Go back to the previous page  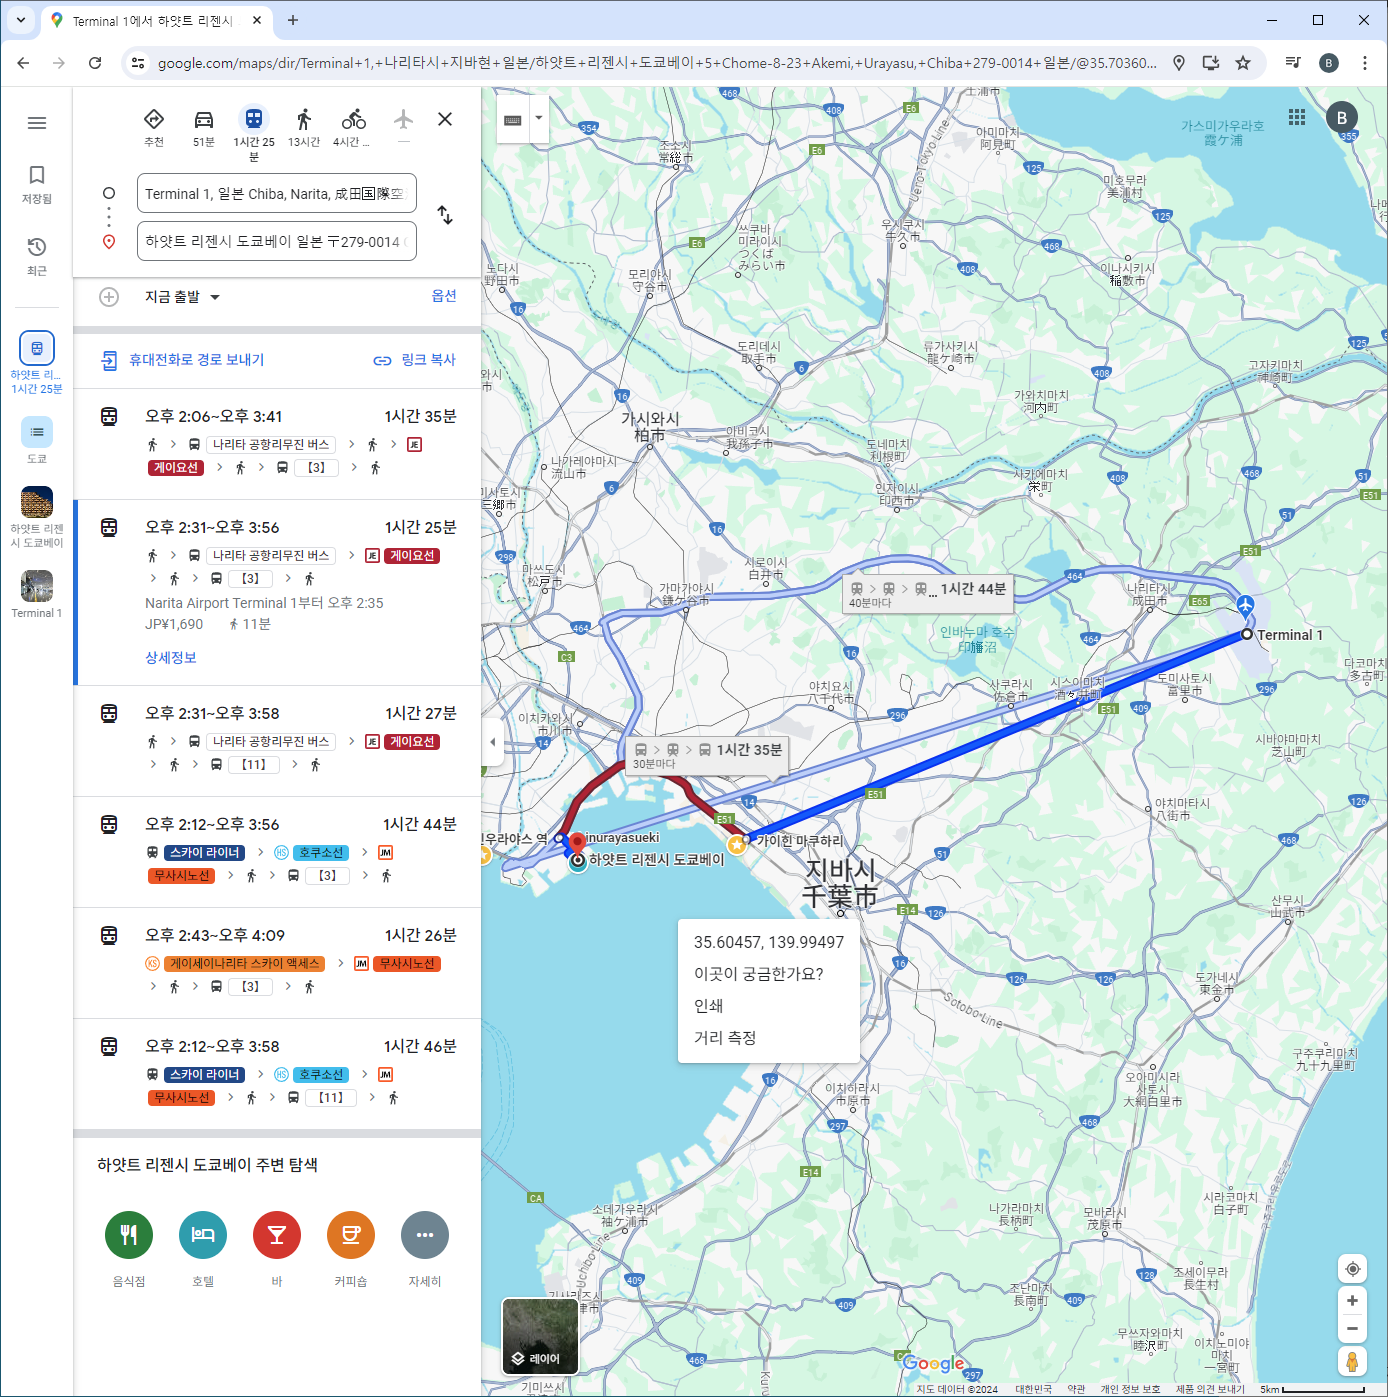[x=24, y=63]
